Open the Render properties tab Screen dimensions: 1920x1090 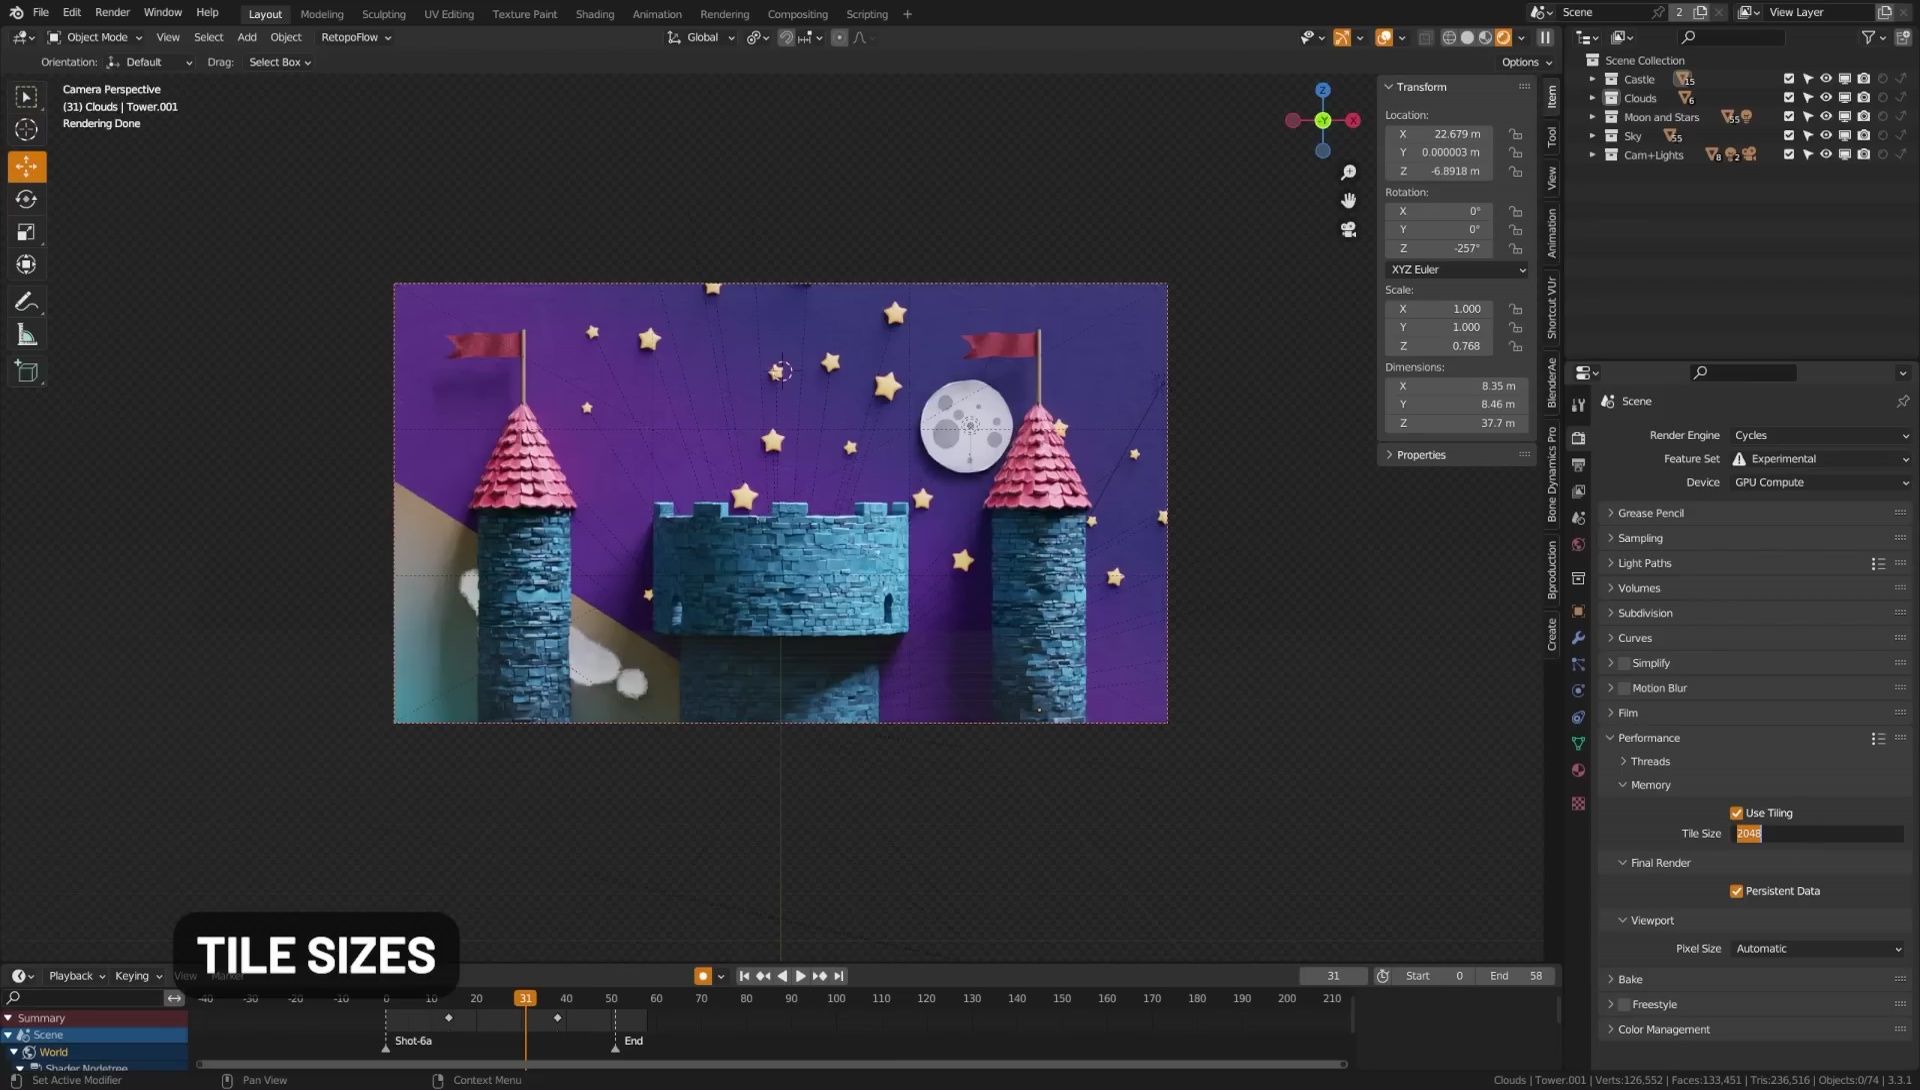tap(1579, 438)
